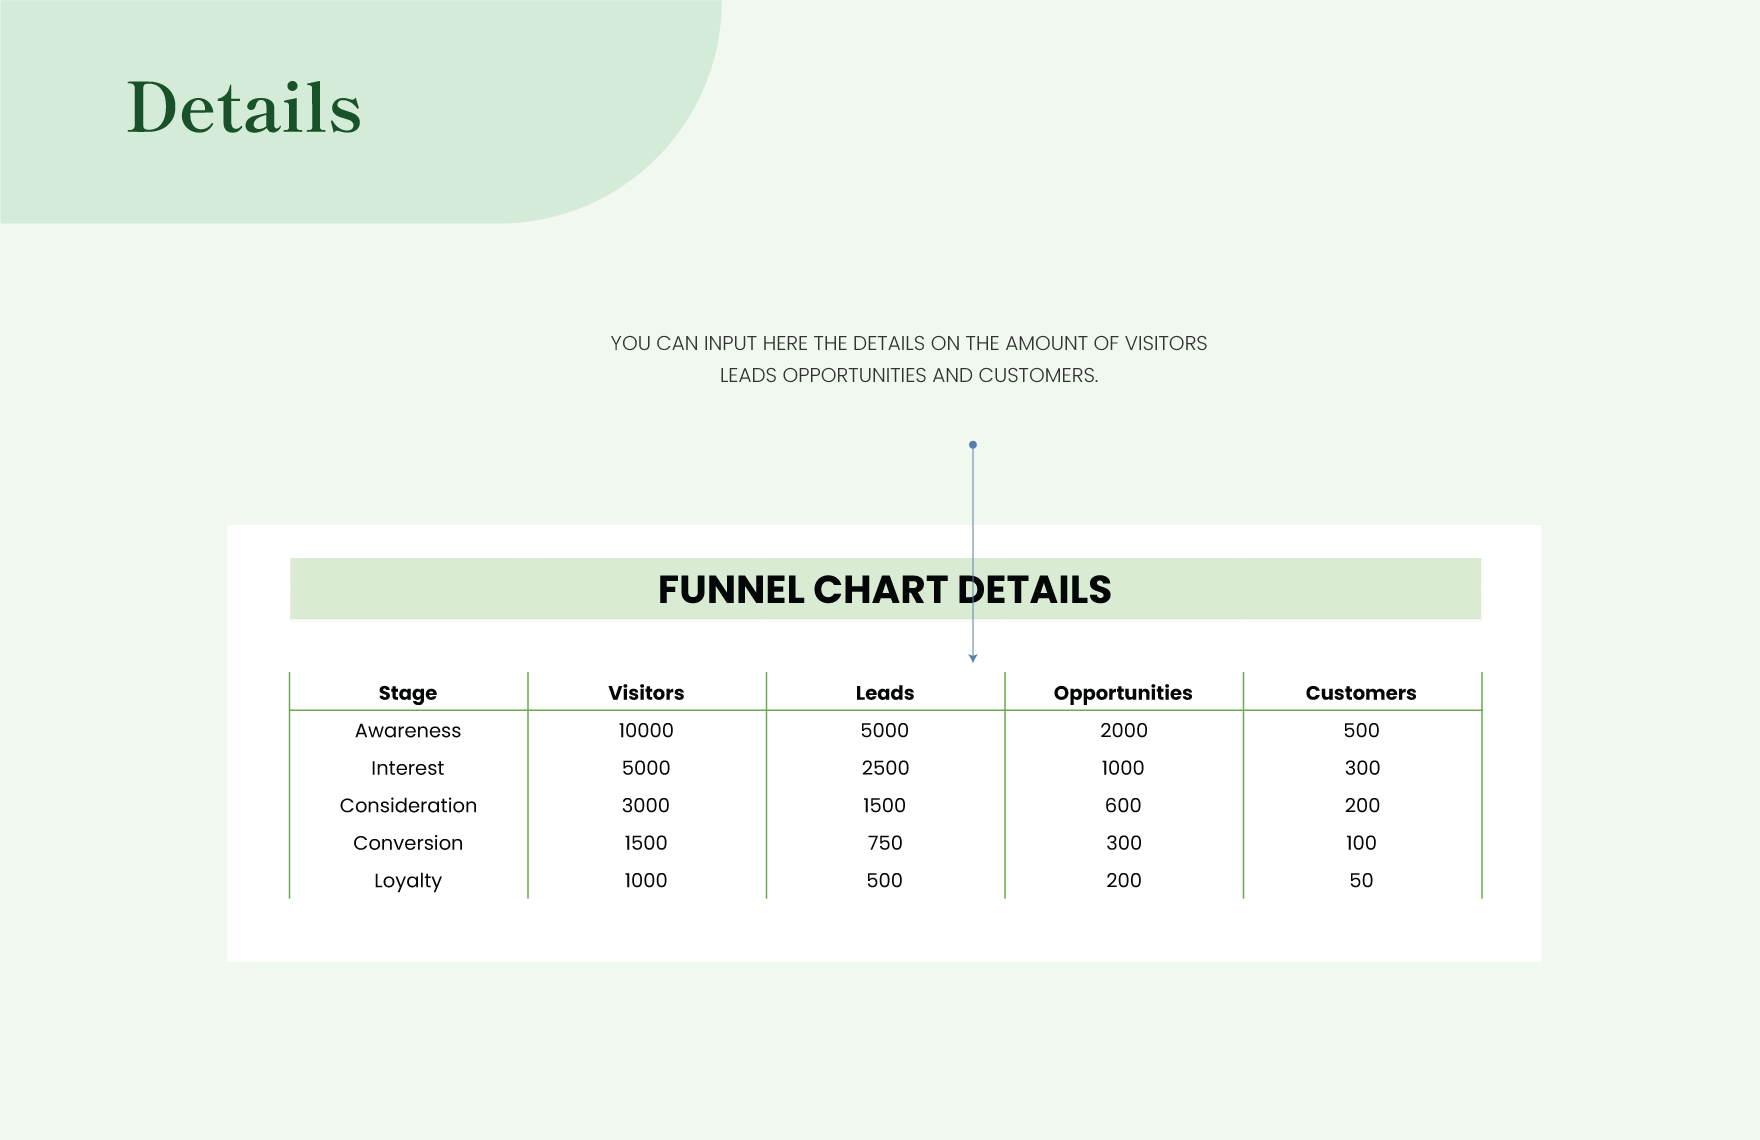Click the Loyalty stage cell
The height and width of the screenshot is (1140, 1760).
point(408,881)
